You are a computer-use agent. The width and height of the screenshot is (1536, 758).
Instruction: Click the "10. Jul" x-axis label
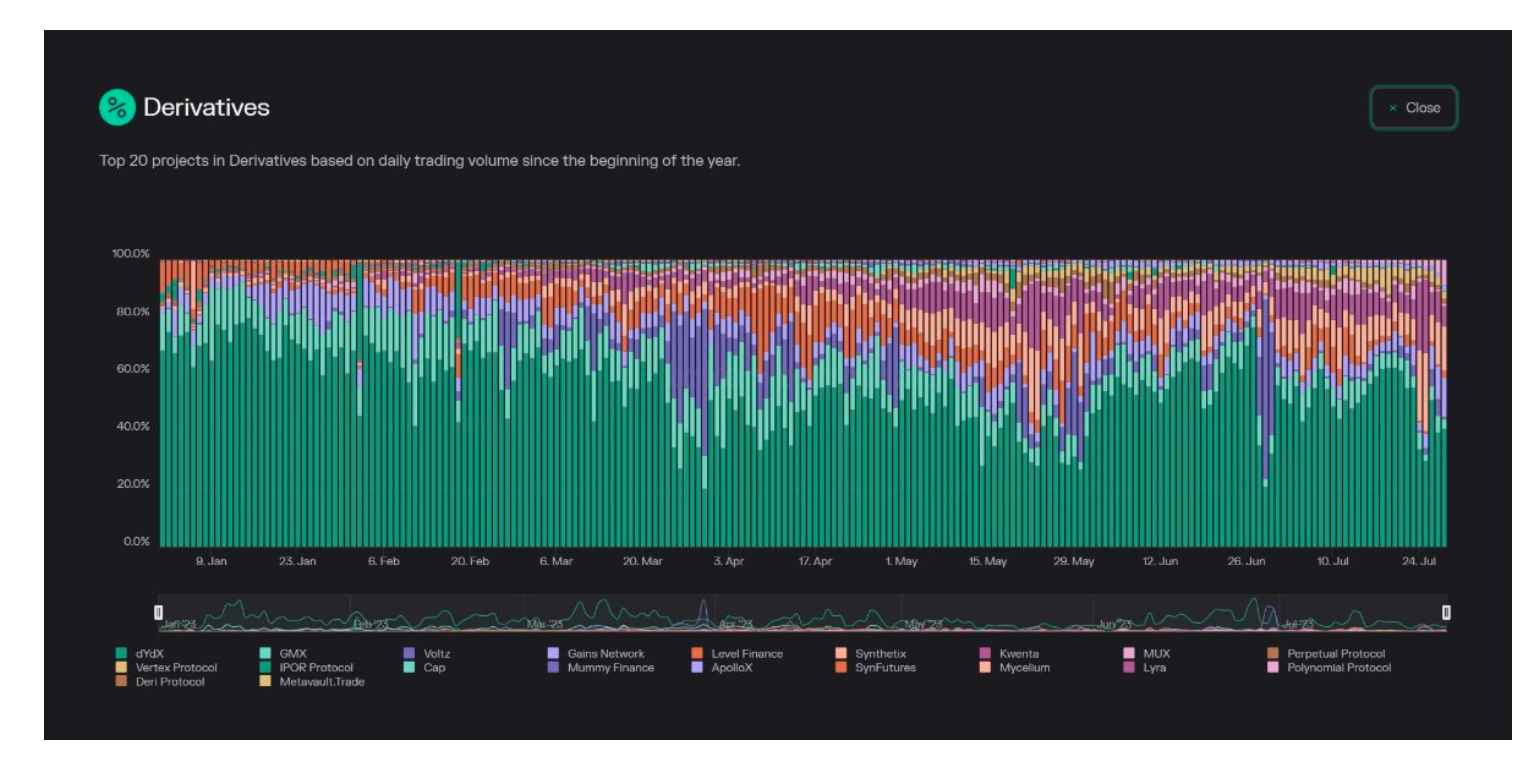point(1333,562)
